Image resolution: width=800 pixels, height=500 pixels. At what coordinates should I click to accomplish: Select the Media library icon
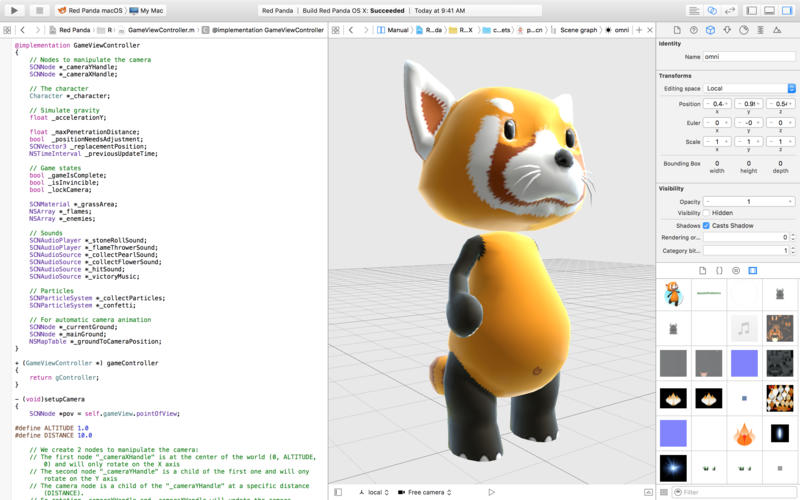[x=753, y=271]
